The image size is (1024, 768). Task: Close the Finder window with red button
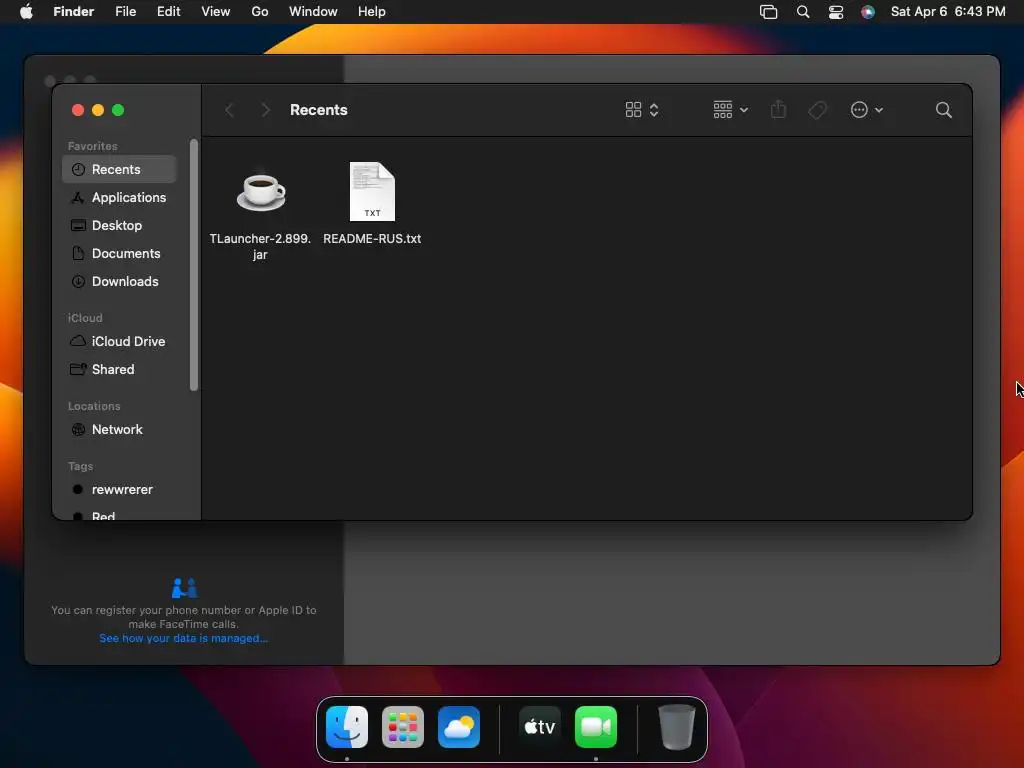coord(78,110)
